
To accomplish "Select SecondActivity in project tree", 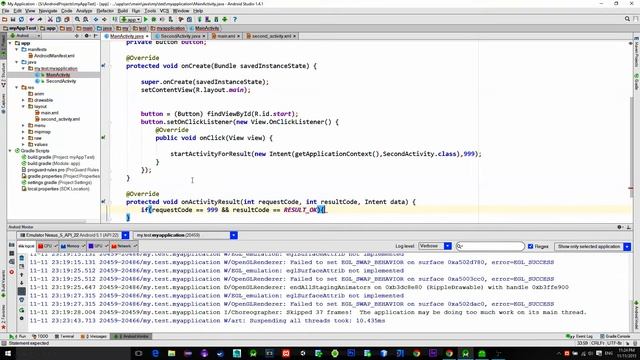I will click(x=57, y=81).
